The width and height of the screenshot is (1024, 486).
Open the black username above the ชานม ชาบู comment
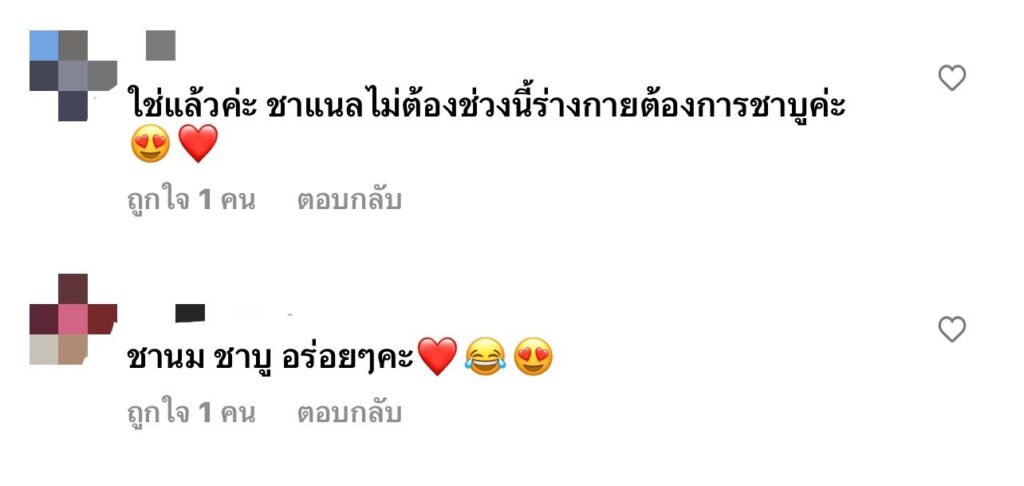click(190, 313)
